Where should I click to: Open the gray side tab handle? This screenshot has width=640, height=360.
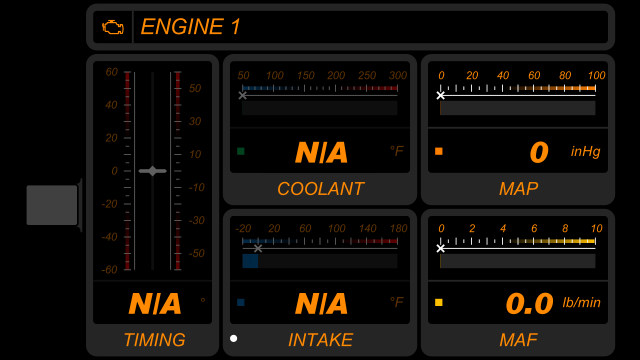(52, 205)
